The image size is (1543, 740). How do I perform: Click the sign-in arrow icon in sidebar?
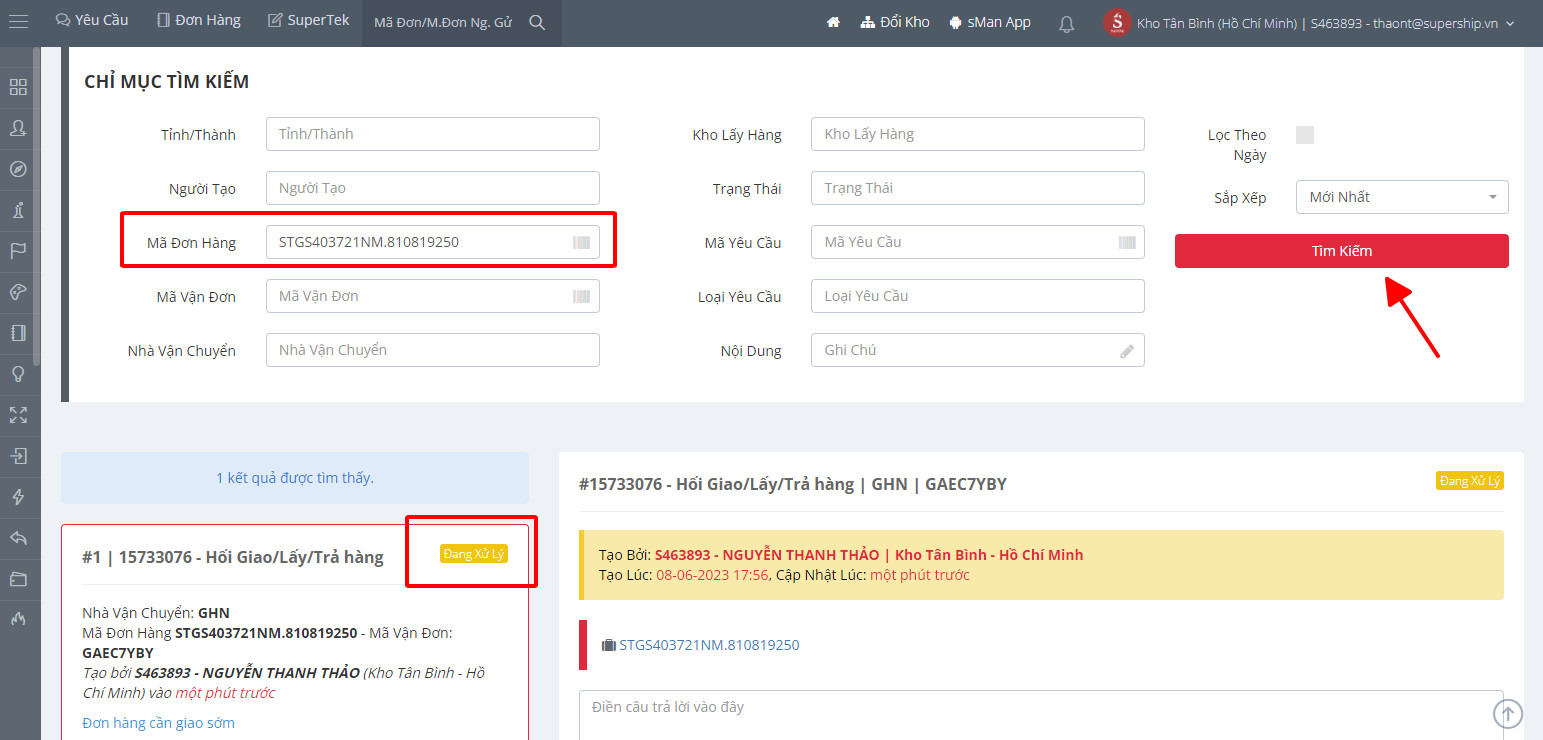point(18,456)
